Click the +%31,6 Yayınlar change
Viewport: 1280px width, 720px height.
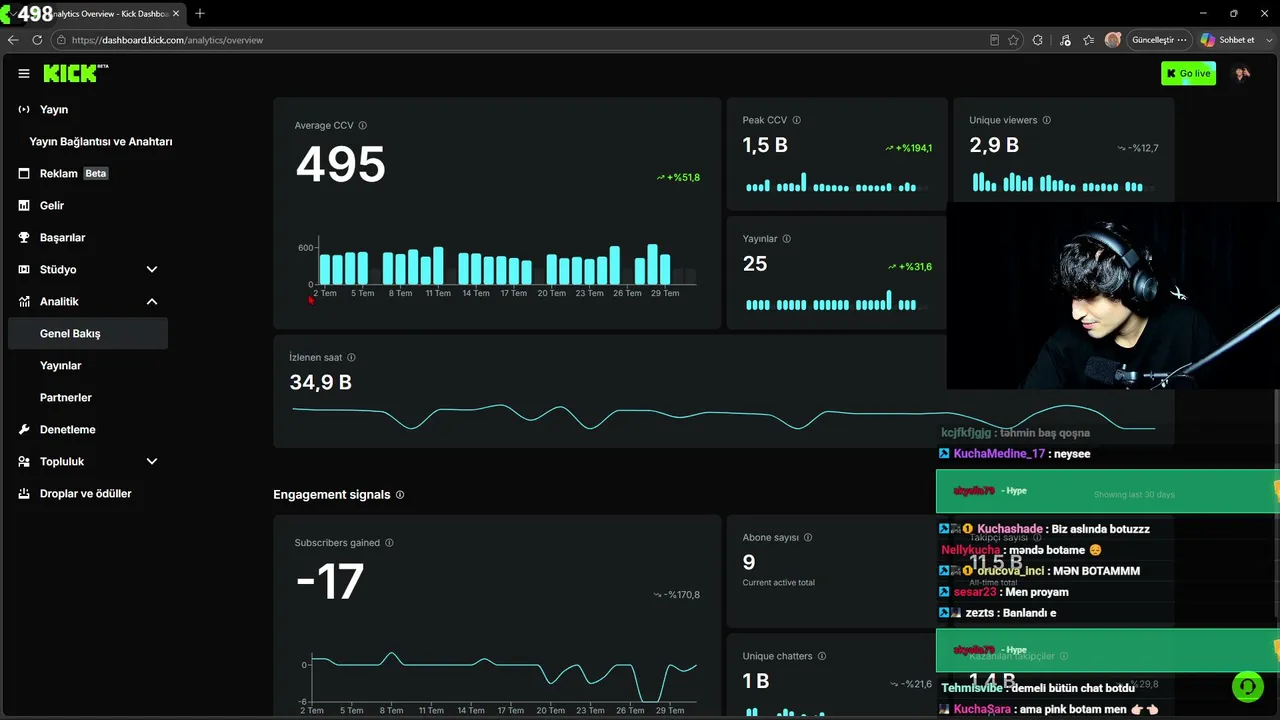click(x=910, y=267)
